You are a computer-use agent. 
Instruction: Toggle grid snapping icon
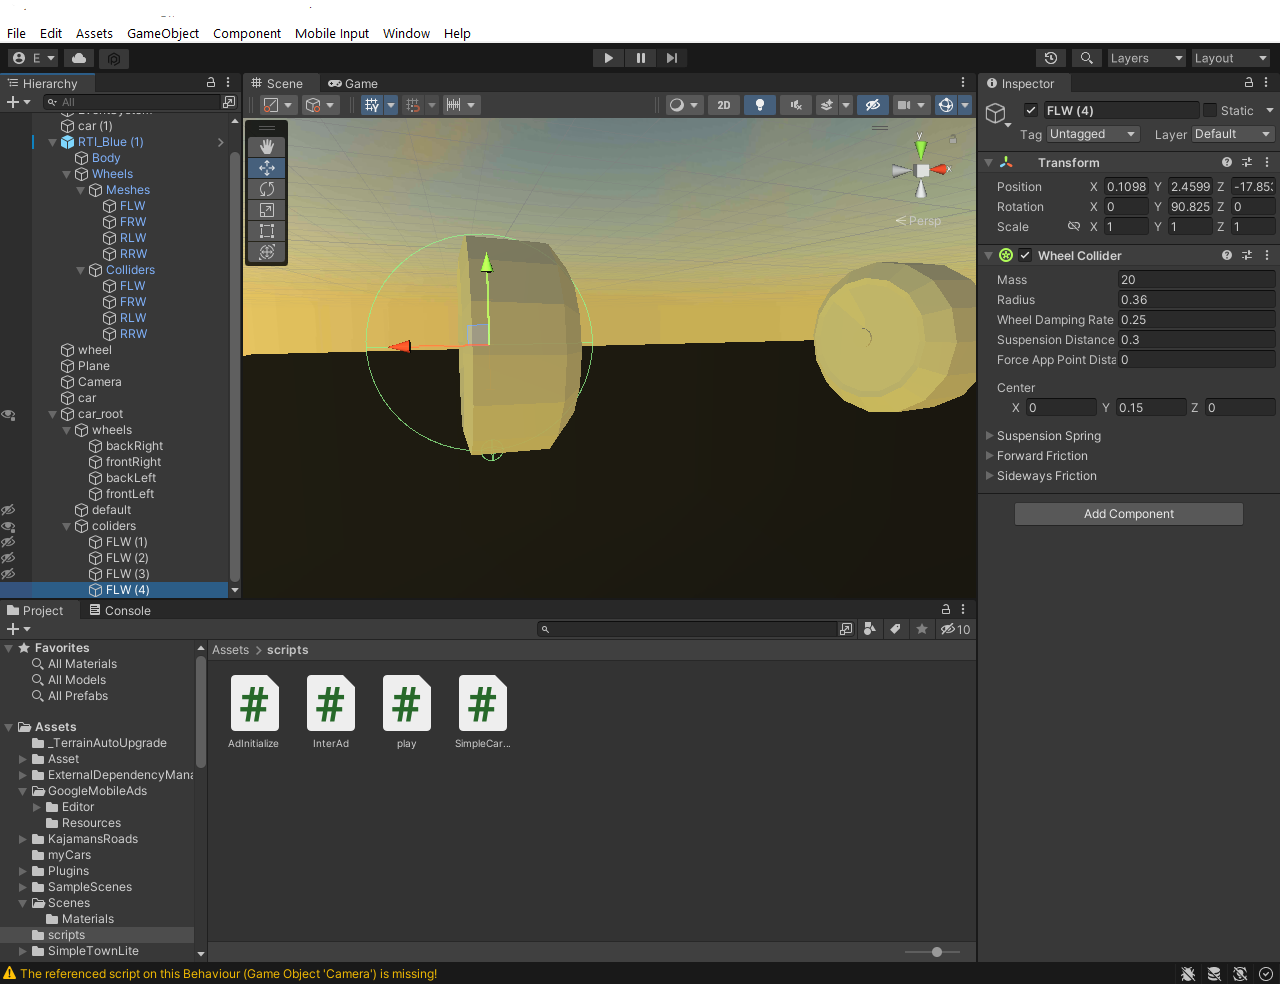point(413,105)
